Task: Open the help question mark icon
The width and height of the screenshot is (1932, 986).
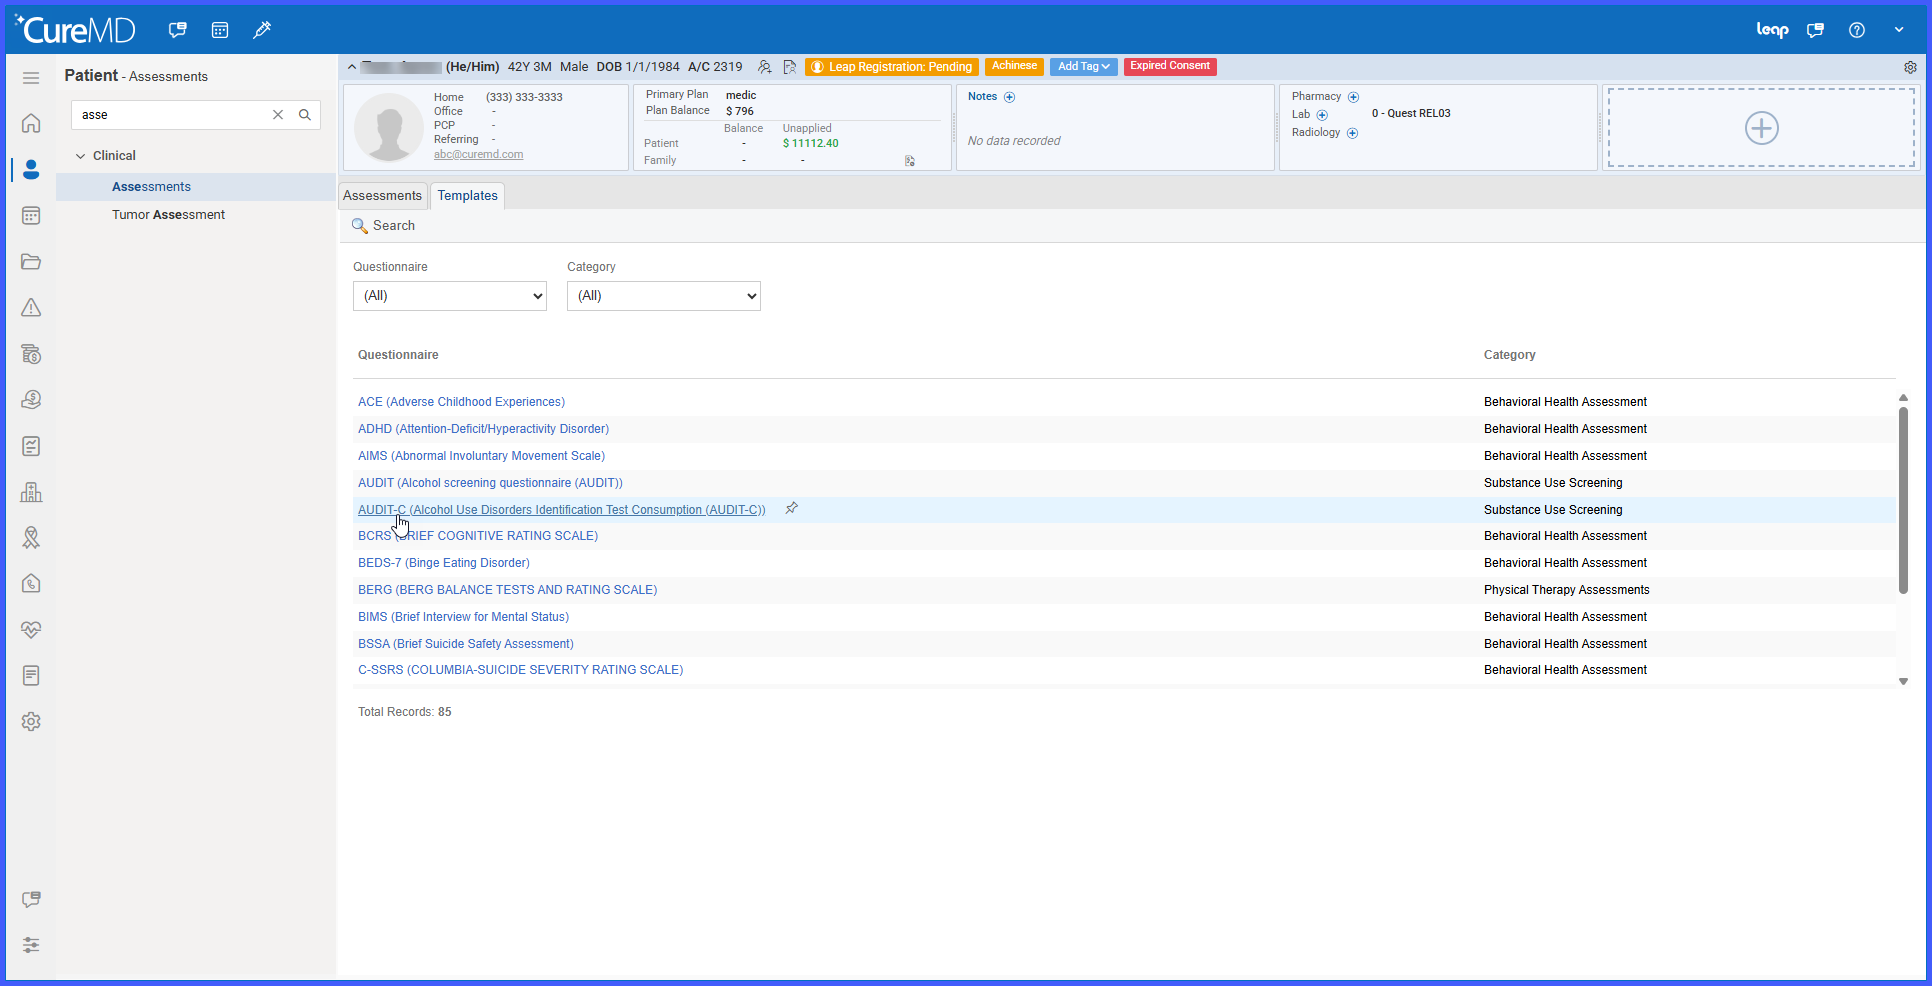Action: pos(1856,30)
